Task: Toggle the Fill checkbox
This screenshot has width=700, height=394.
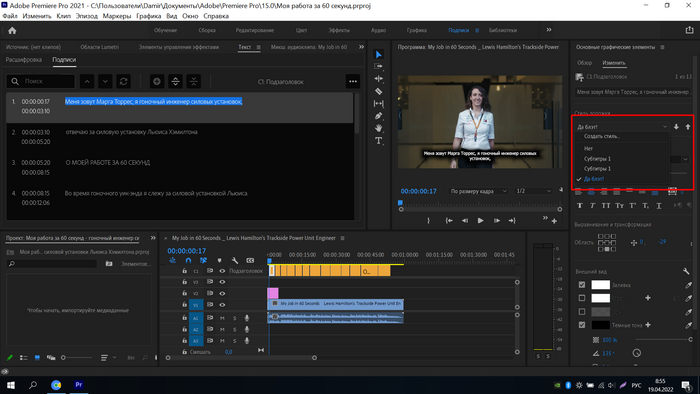Action: tap(582, 285)
